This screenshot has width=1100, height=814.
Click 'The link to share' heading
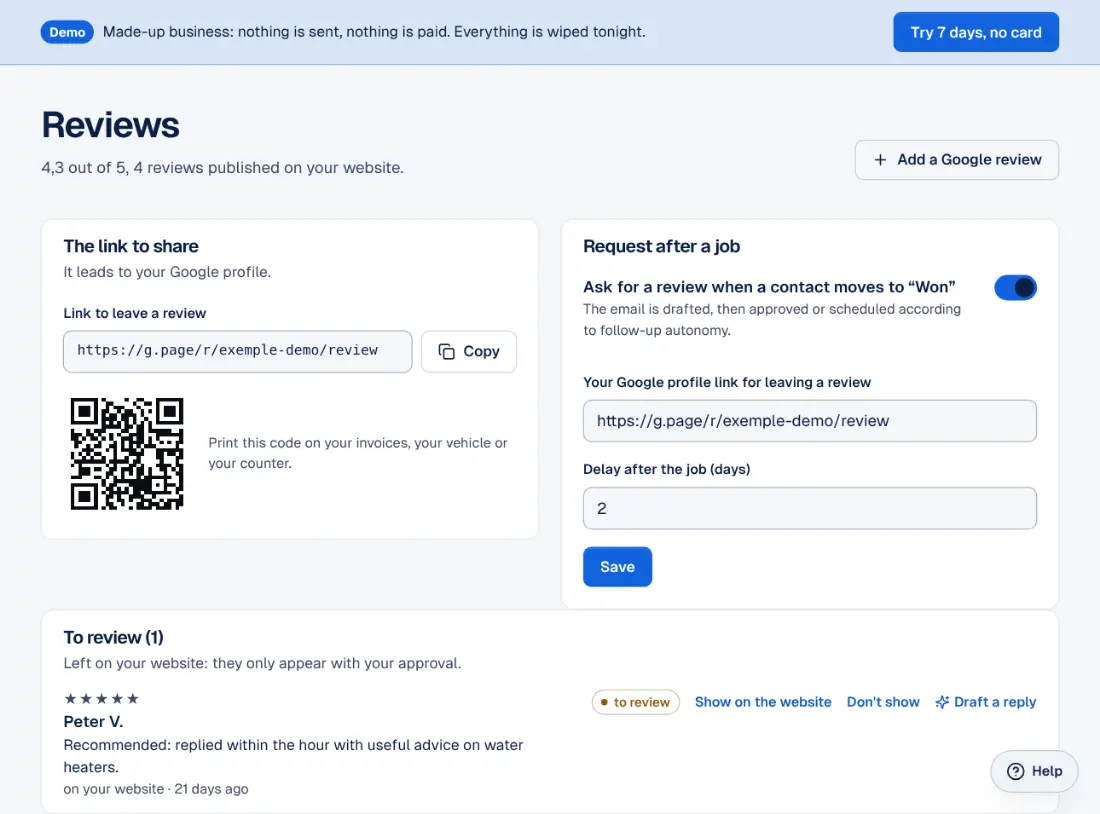131,246
